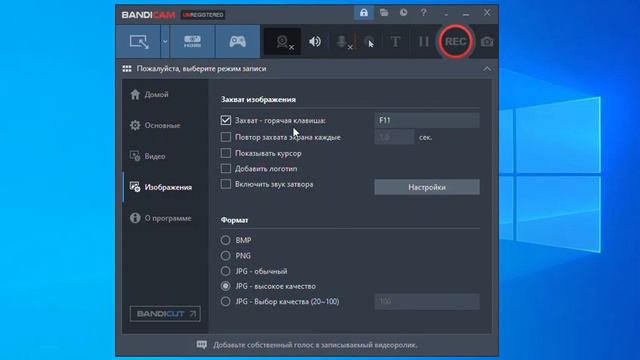
Task: Click the Основные gear icon
Action: [x=135, y=125]
